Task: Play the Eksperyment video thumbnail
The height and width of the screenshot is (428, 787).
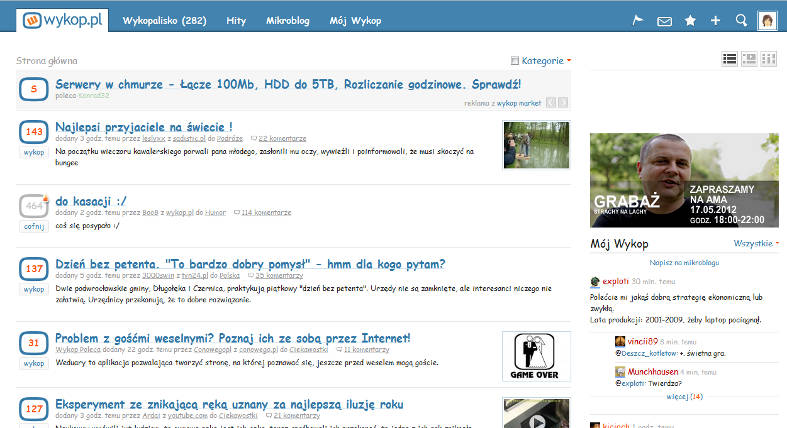Action: coord(536,413)
